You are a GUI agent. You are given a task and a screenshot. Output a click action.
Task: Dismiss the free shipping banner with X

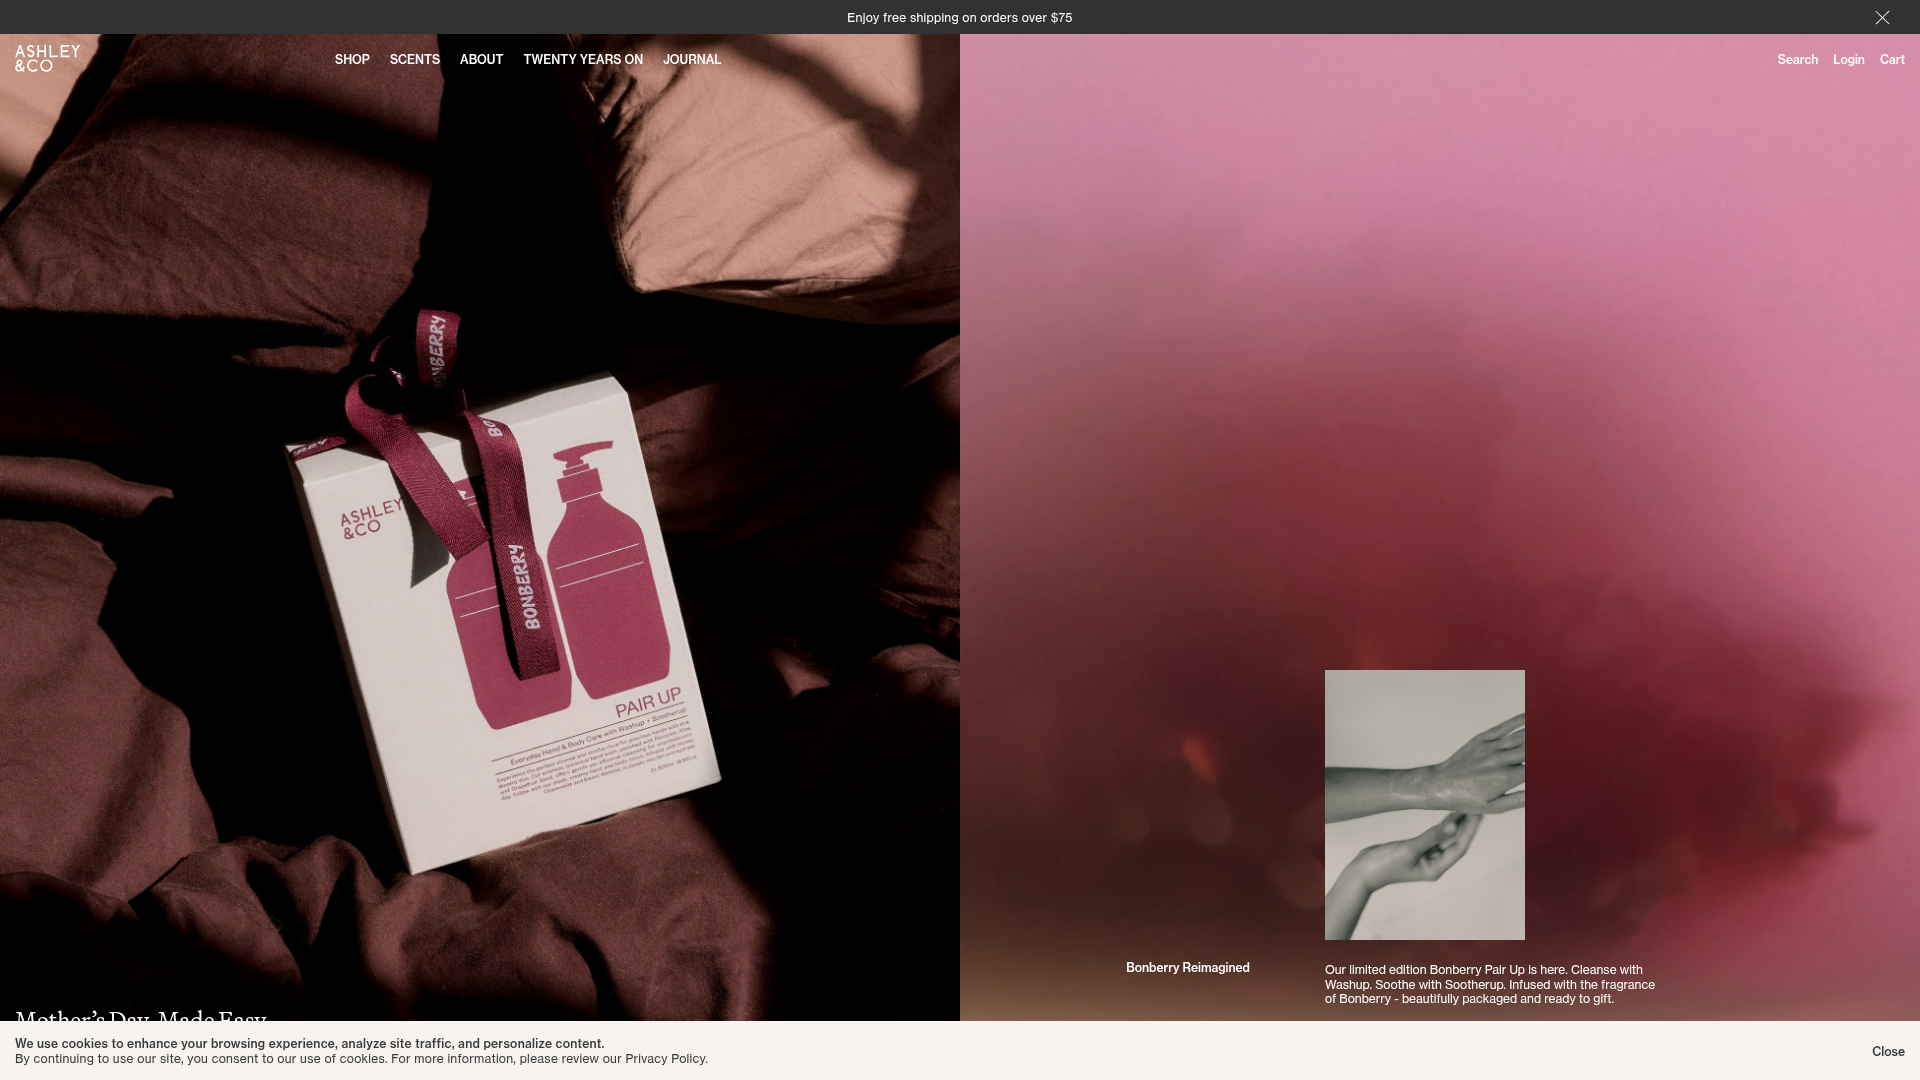(1882, 18)
